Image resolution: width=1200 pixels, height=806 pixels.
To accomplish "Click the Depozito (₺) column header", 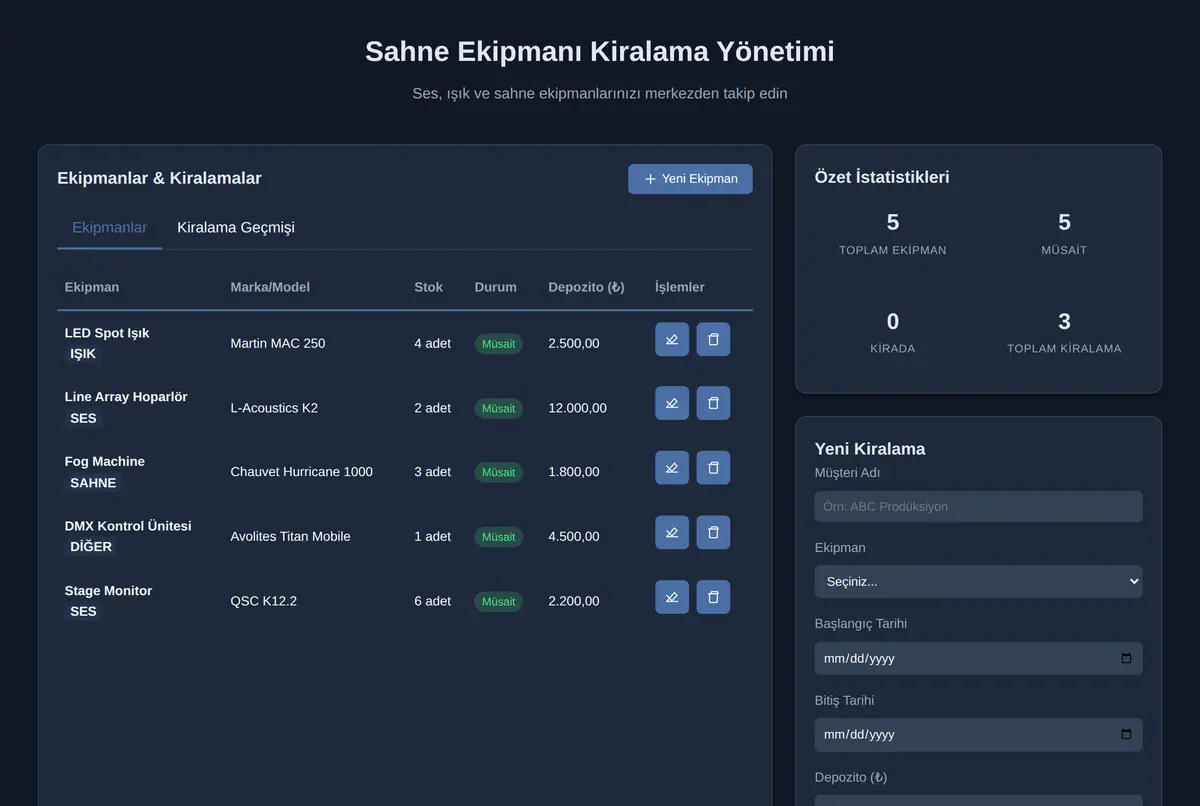I will pyautogui.click(x=586, y=287).
